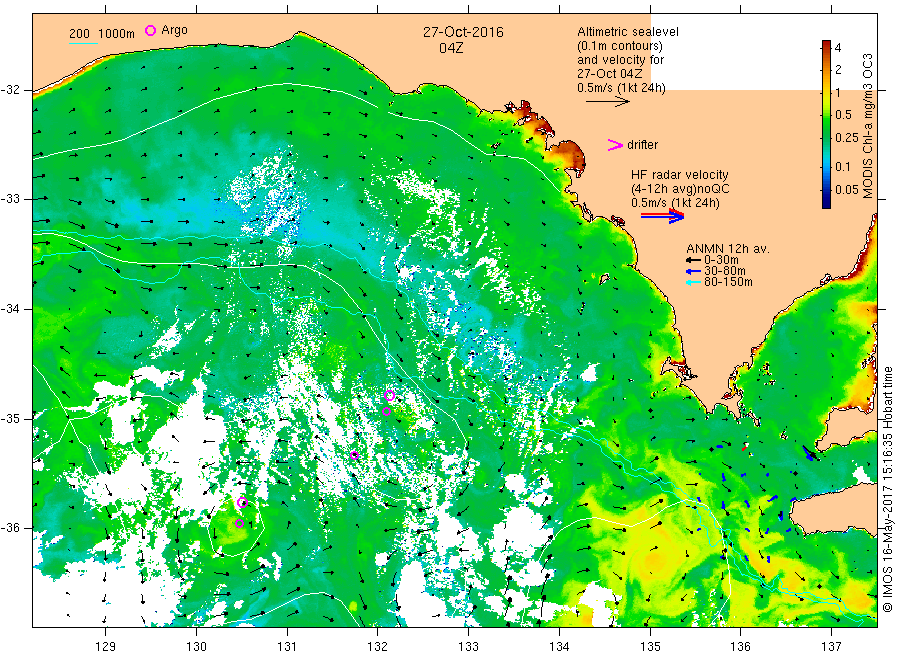
Task: Click the '(0.1m contours)' text
Action: 620,46
